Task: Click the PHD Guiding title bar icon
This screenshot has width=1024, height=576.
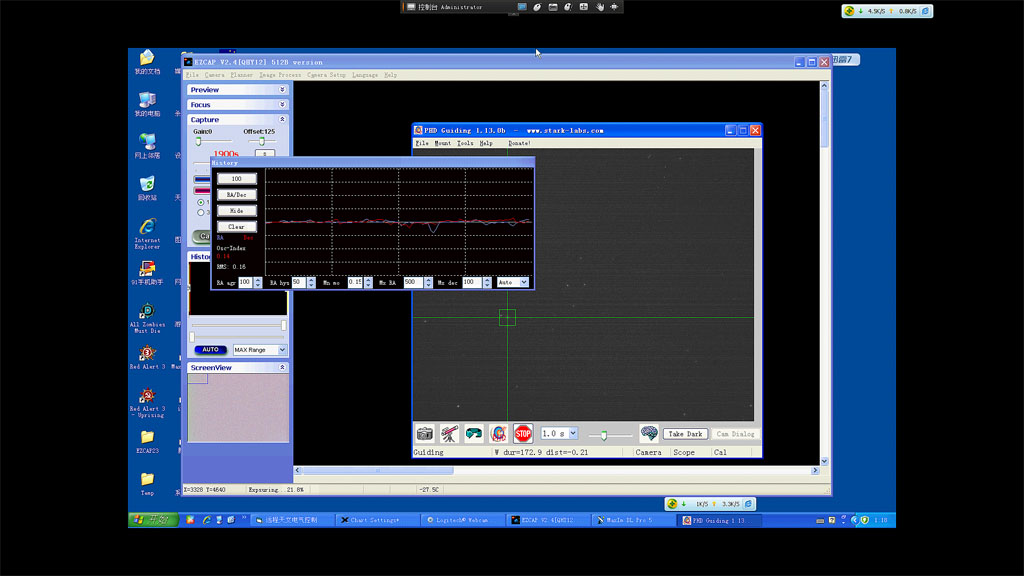Action: [x=419, y=131]
